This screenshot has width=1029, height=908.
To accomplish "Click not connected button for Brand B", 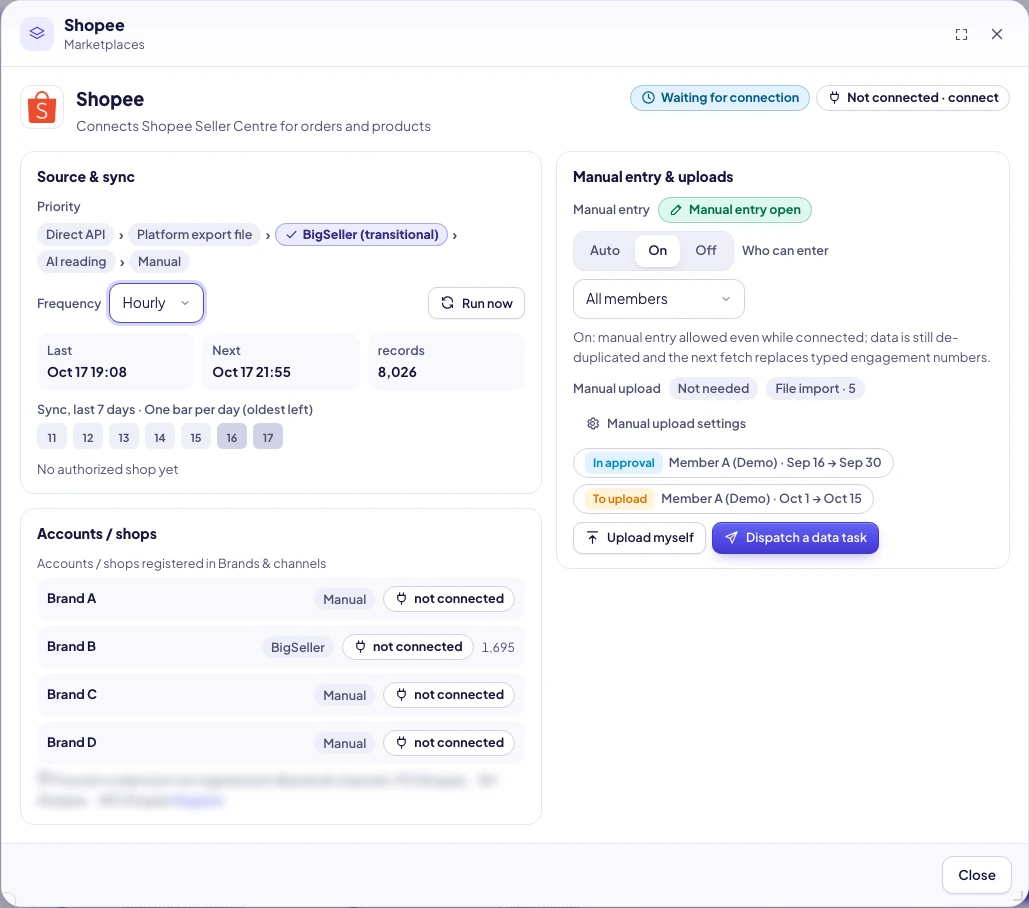I will tap(408, 647).
